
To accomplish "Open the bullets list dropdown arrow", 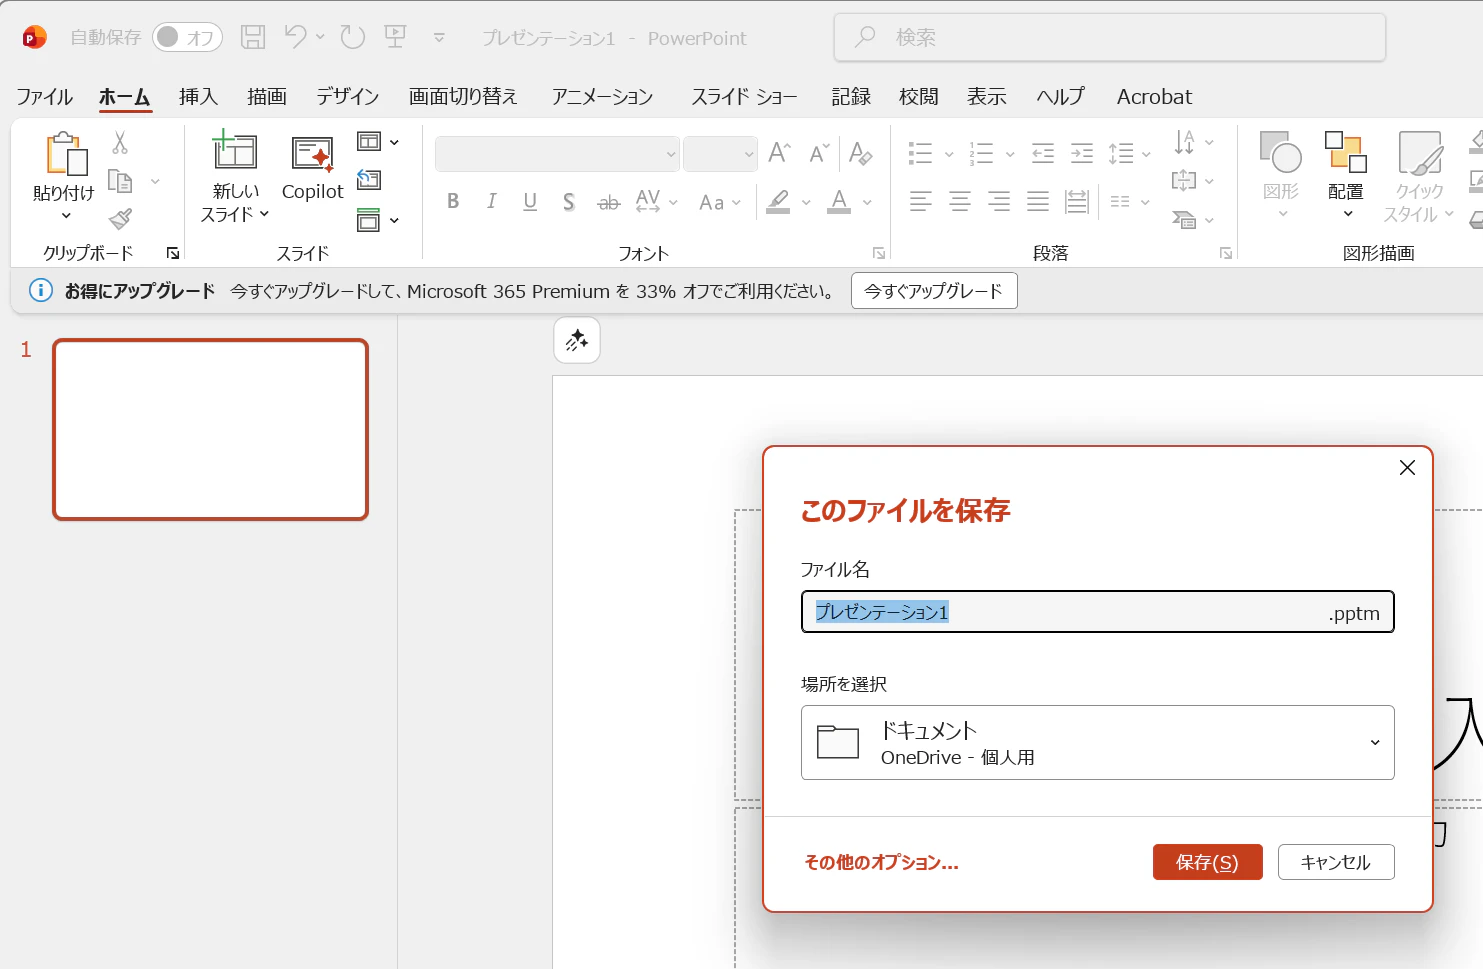I will pos(949,154).
